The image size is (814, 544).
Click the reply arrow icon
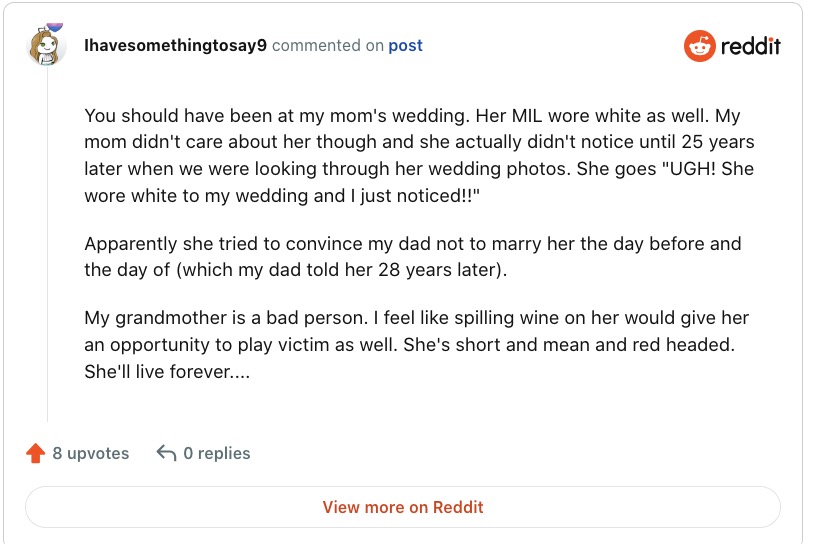(x=167, y=454)
